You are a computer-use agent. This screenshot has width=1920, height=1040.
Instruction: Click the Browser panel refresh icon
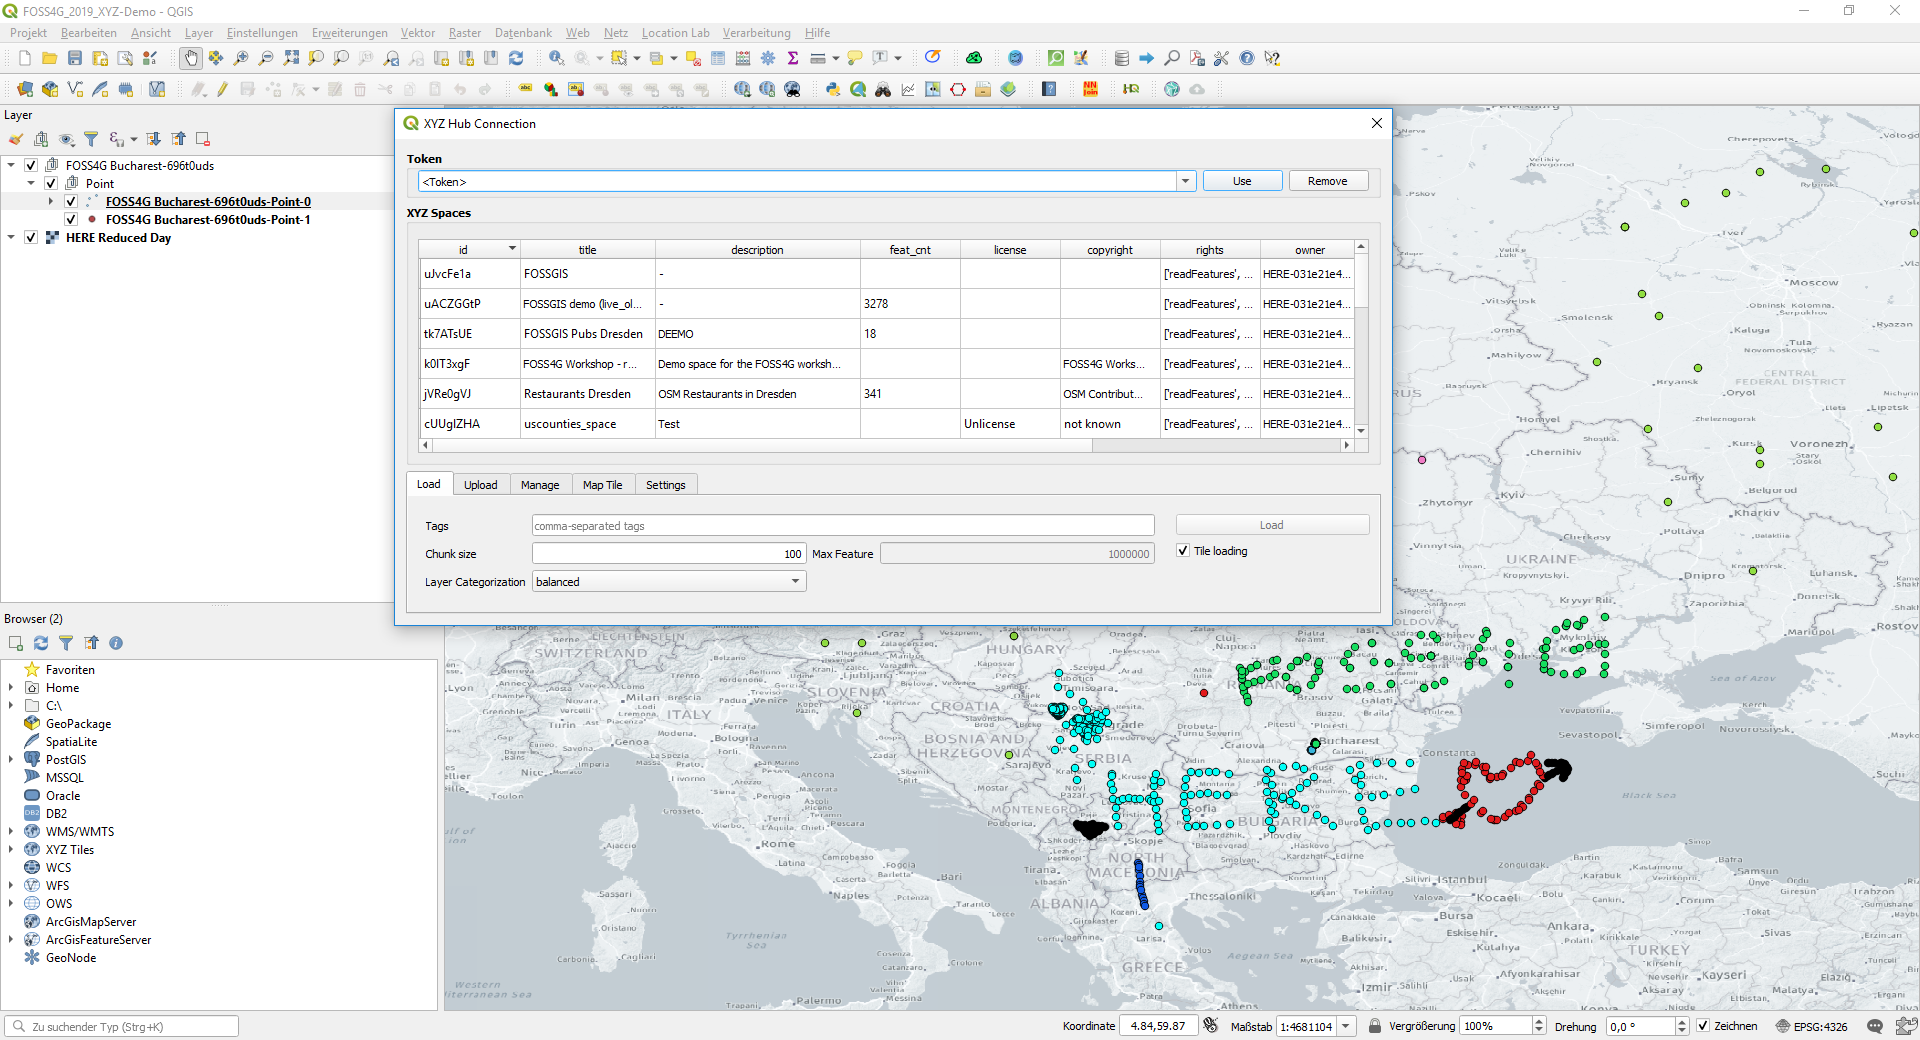41,643
